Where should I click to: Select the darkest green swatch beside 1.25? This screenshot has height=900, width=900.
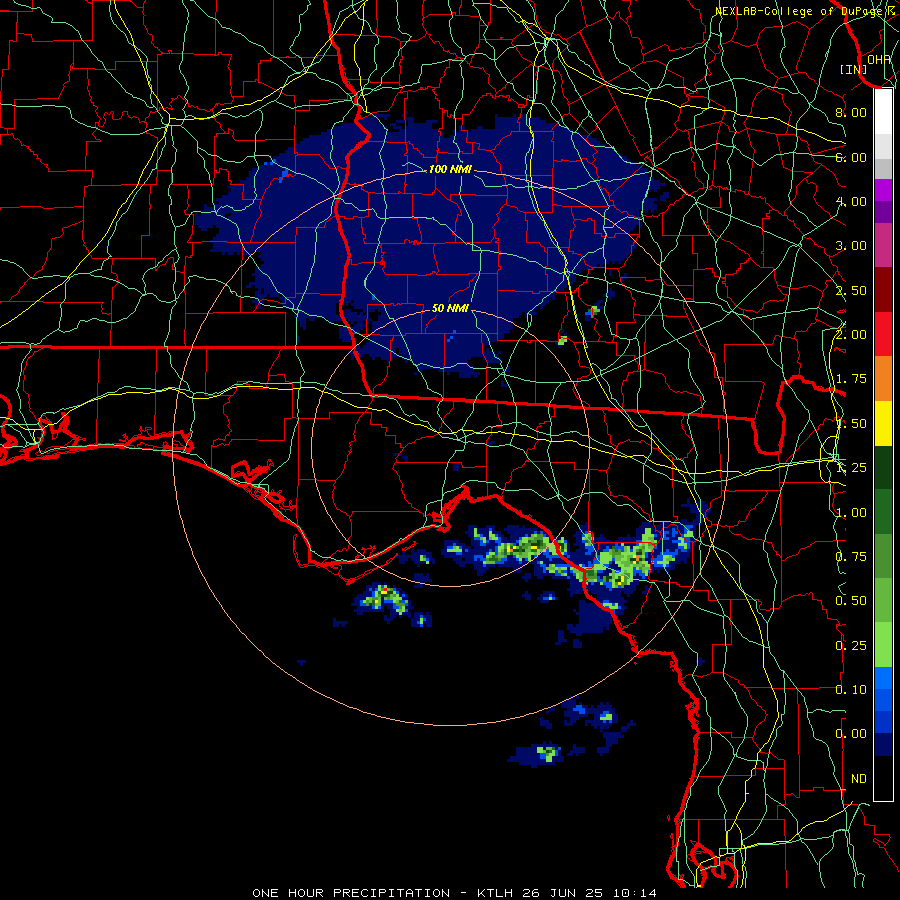[883, 467]
